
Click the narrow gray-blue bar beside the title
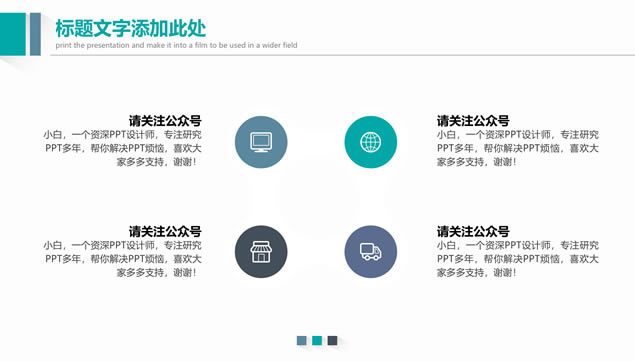35,34
